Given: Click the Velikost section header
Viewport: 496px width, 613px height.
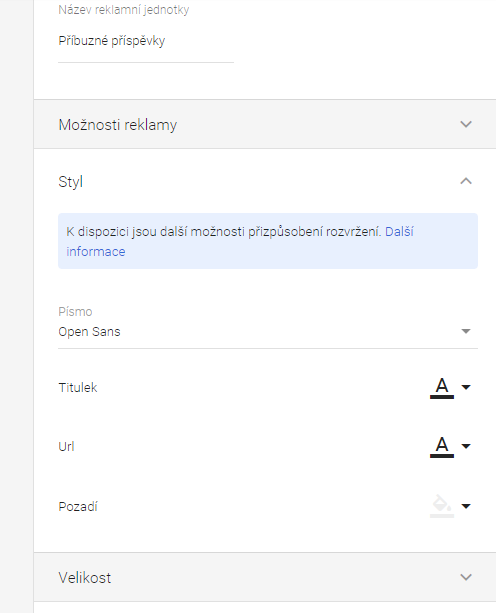Looking at the screenshot, I should (x=265, y=577).
